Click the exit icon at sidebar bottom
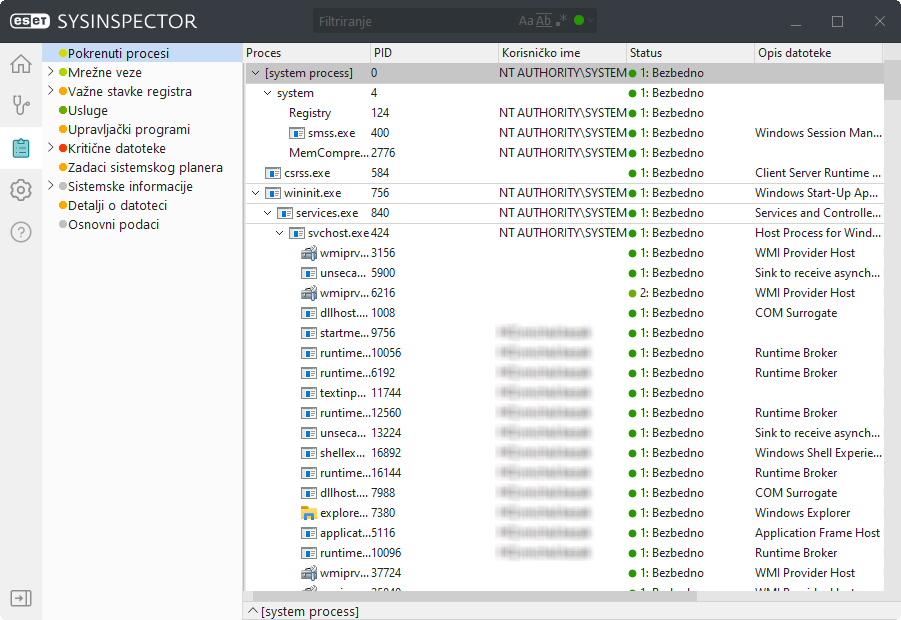The width and height of the screenshot is (901, 620). (20, 597)
